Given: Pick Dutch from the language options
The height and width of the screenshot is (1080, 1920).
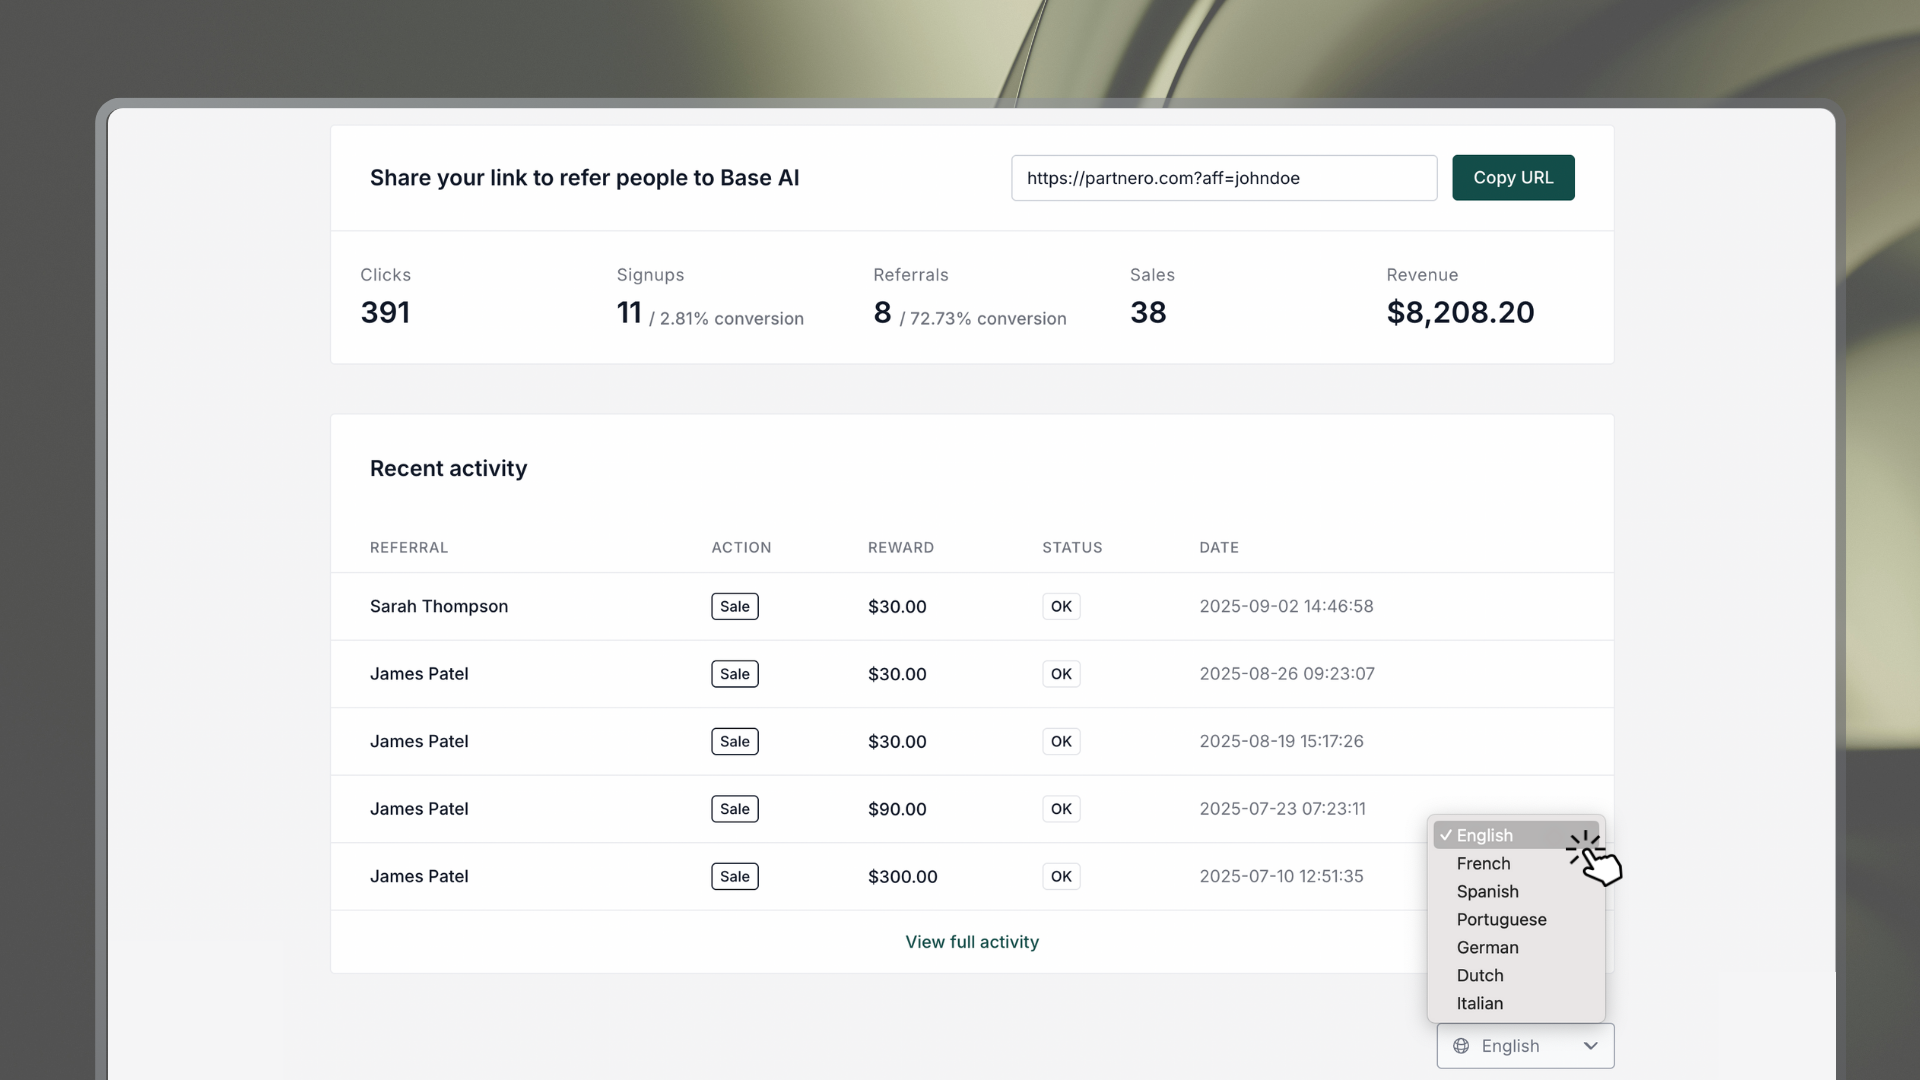Looking at the screenshot, I should point(1480,976).
